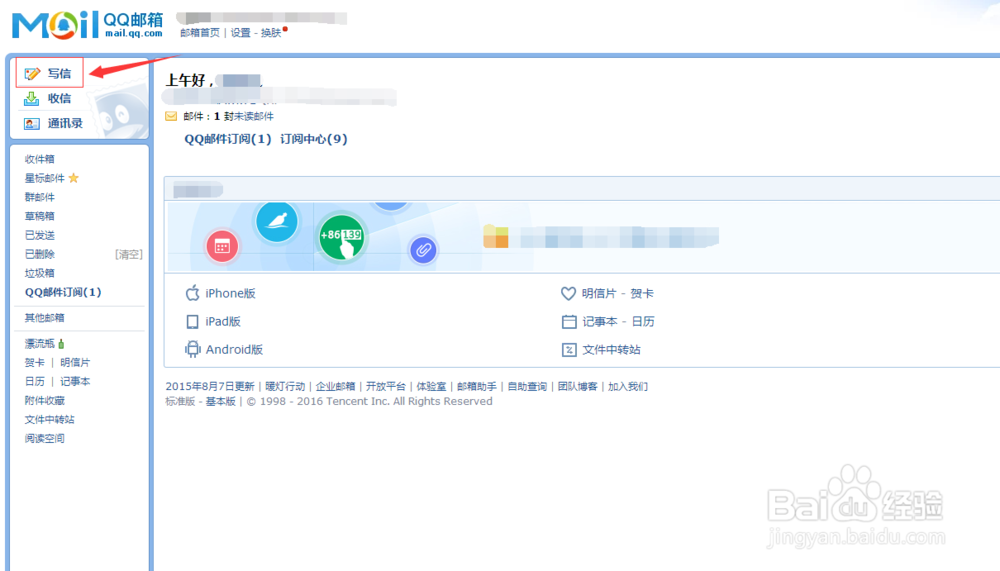Click the yellow folder icon in banner
The image size is (1000, 571).
pos(496,236)
